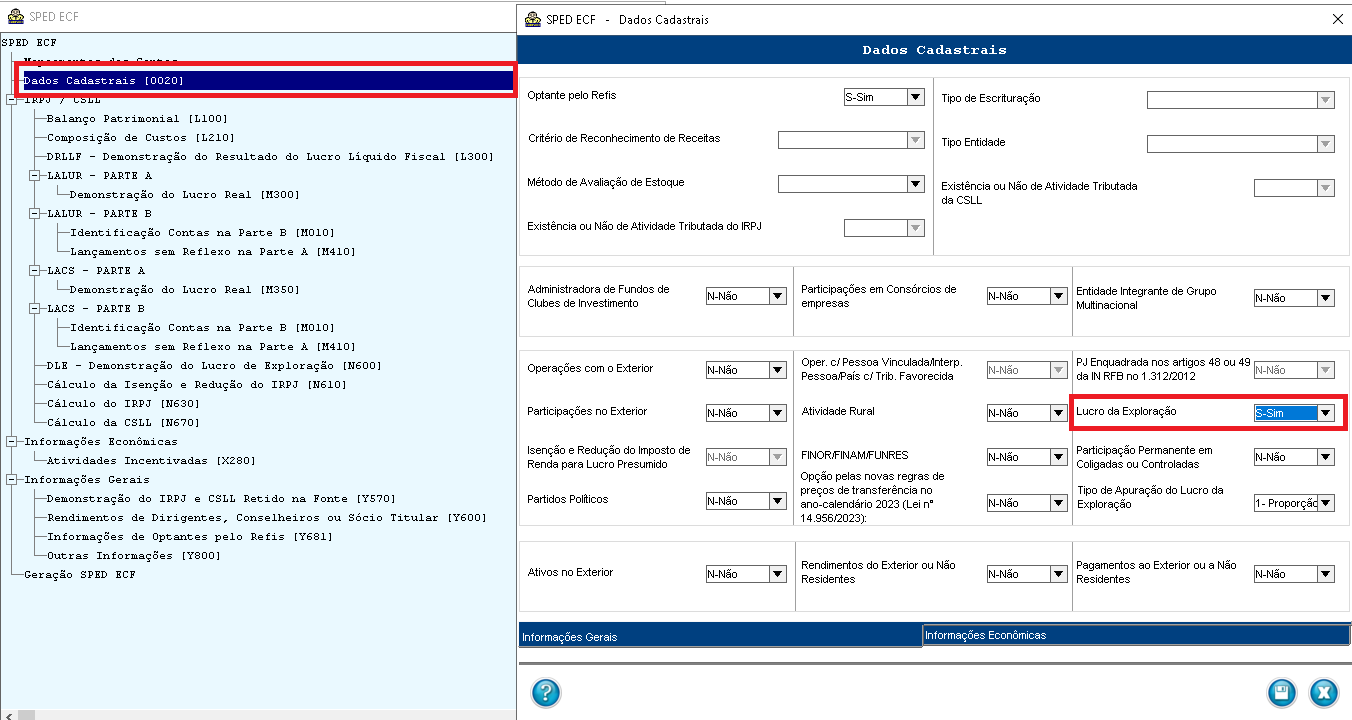Close the Dados Cadastrais dialog
The width and height of the screenshot is (1352, 720).
click(1337, 19)
